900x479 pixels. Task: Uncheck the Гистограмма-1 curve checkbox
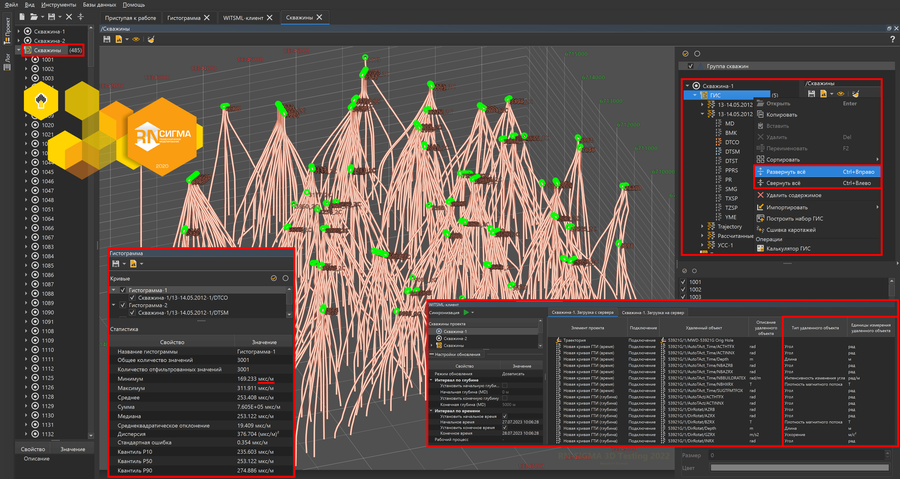pyautogui.click(x=124, y=290)
